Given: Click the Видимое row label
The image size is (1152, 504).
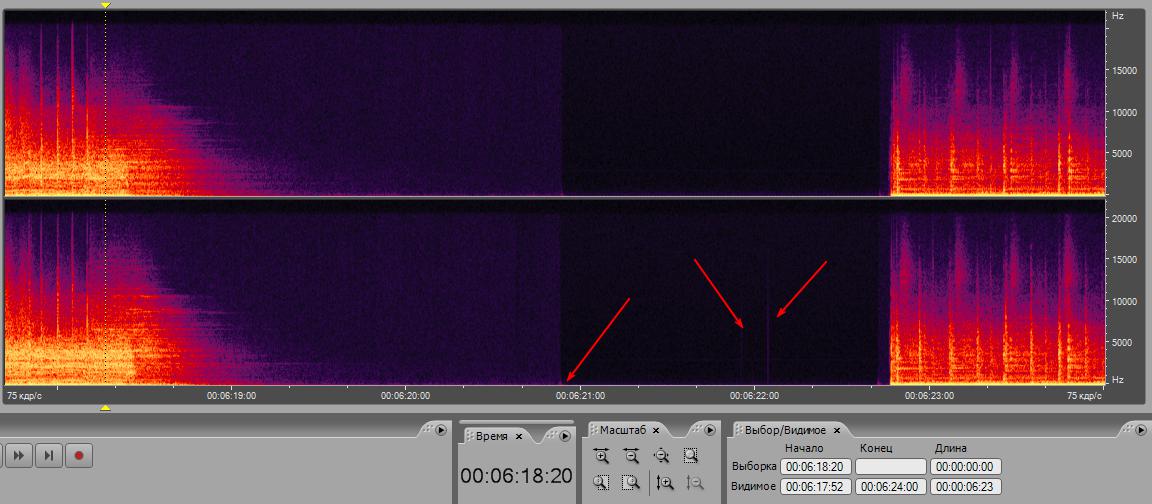Looking at the screenshot, I should coord(755,486).
